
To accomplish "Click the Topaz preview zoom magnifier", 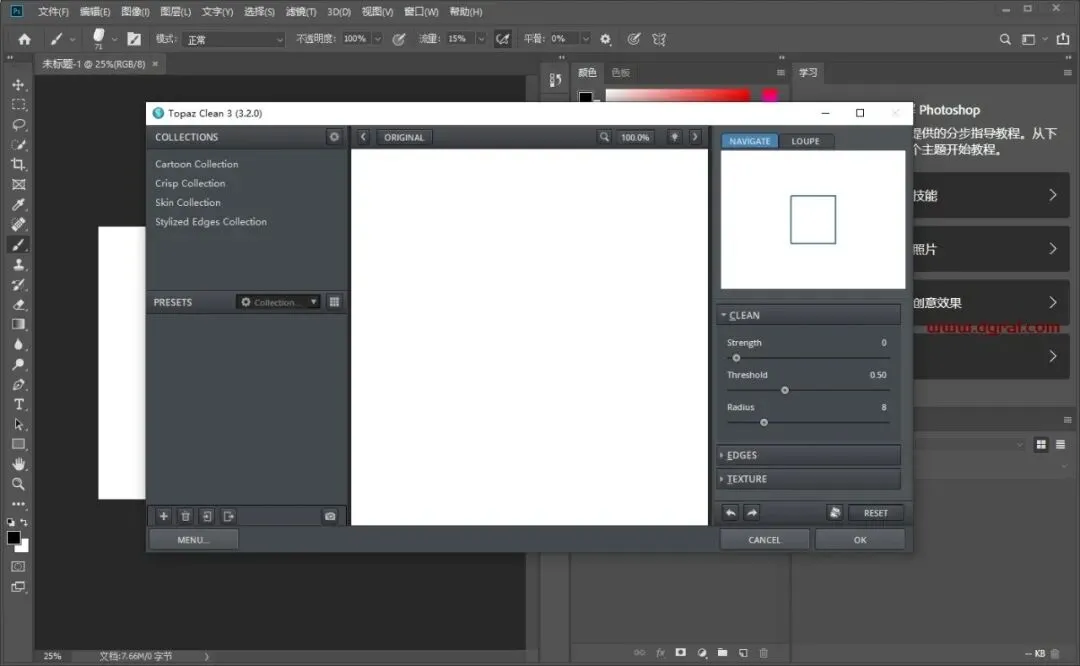I will coord(604,137).
